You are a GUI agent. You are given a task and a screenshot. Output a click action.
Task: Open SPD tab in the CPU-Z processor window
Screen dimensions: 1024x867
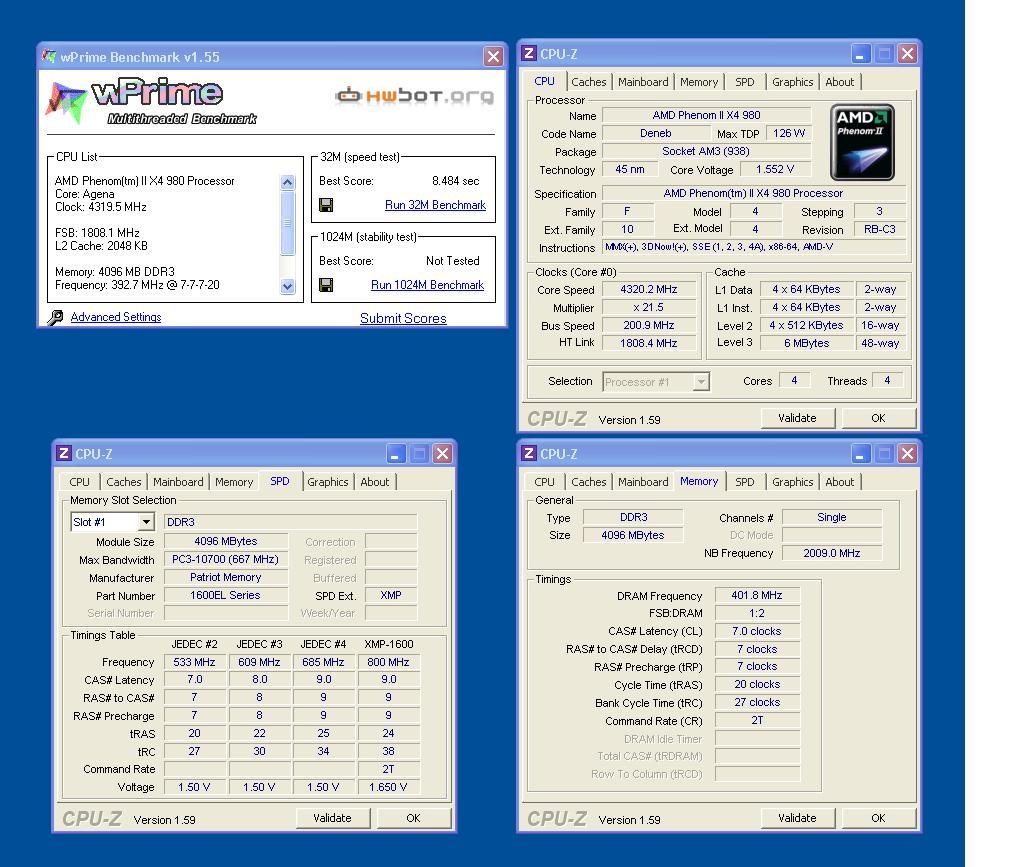click(x=744, y=82)
